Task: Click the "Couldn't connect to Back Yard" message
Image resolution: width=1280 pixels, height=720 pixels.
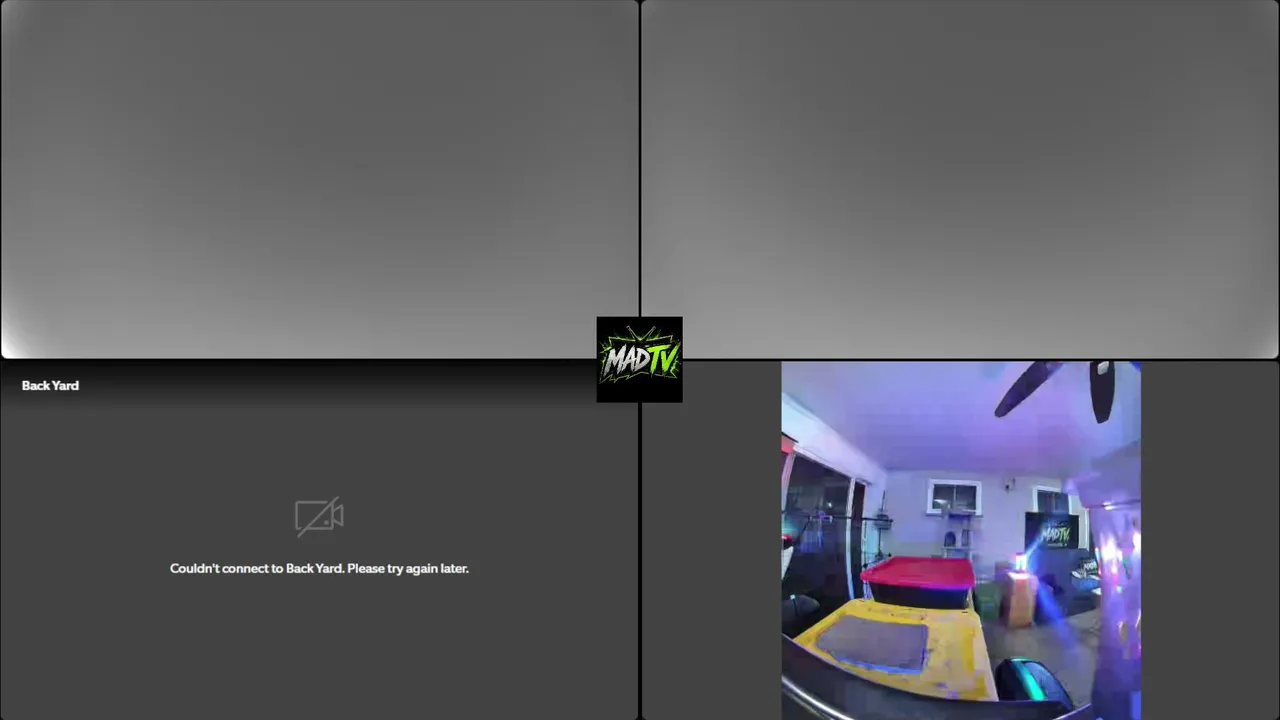Action: (319, 568)
